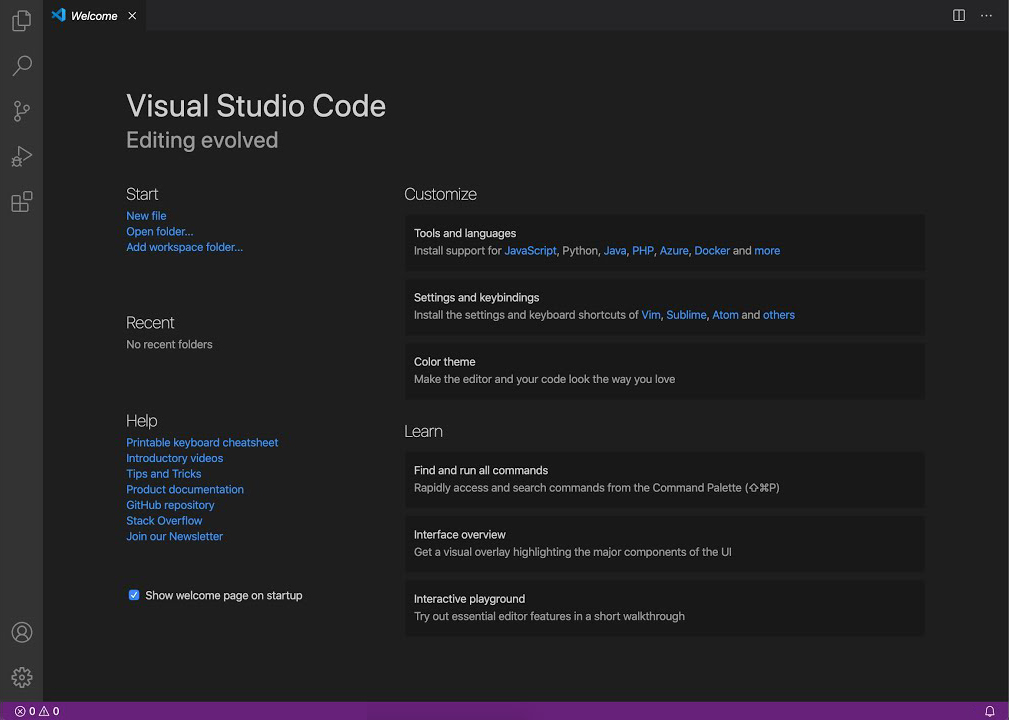The image size is (1009, 720).
Task: Click the Python text in Tools and languages
Action: coord(580,251)
